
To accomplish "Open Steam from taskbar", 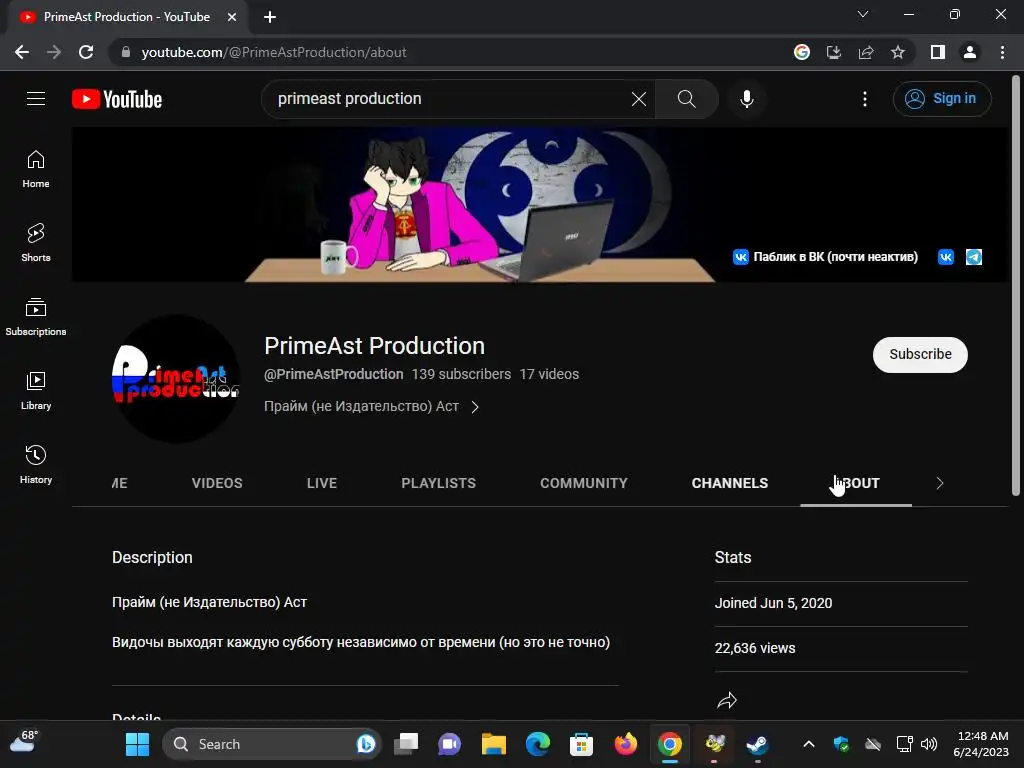I will 758,744.
